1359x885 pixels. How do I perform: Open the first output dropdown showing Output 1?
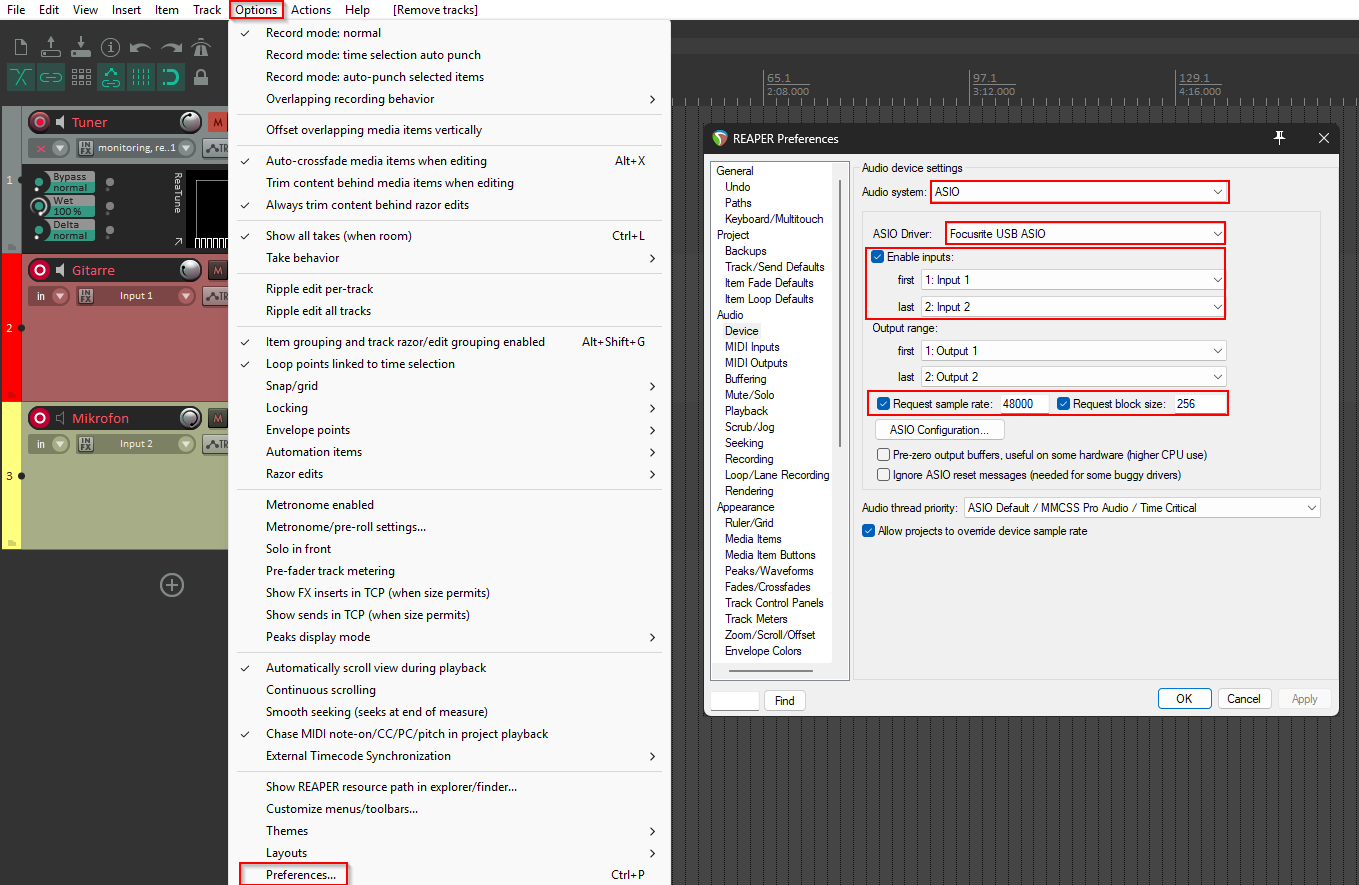coord(1073,351)
